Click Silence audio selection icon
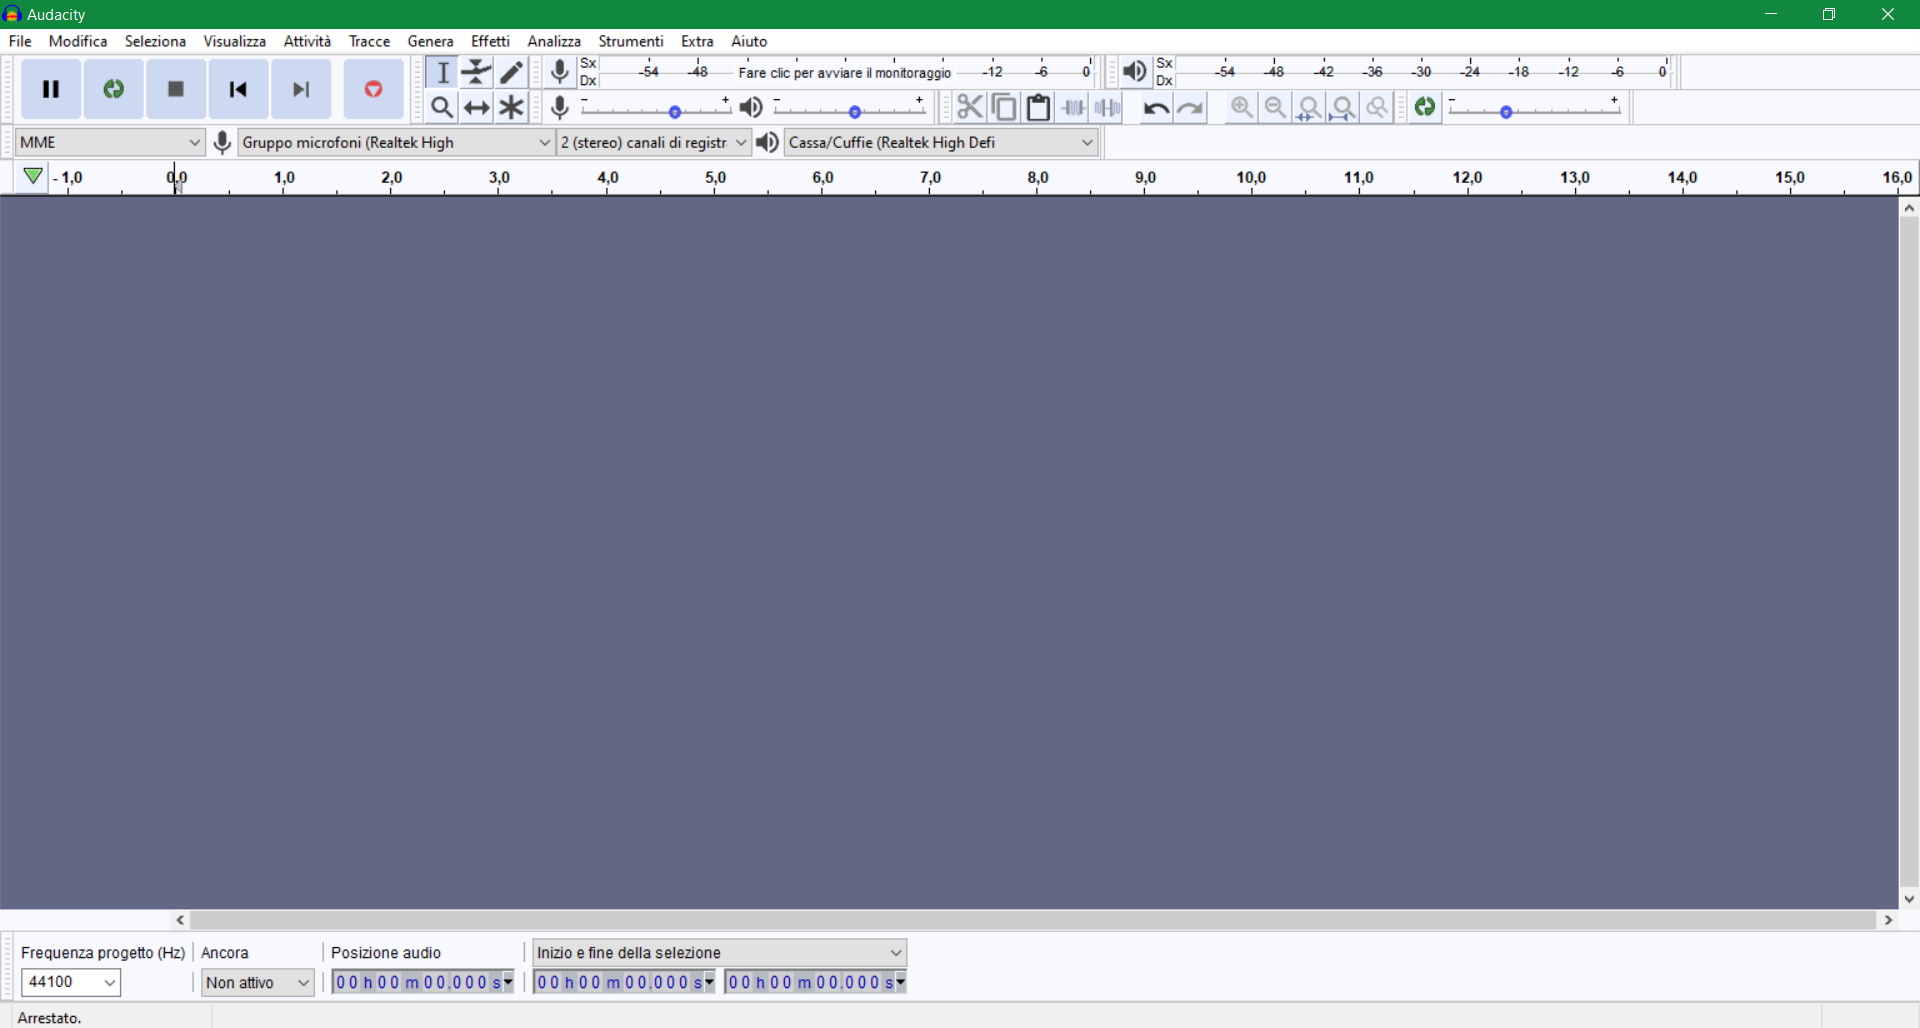 pos(1107,107)
